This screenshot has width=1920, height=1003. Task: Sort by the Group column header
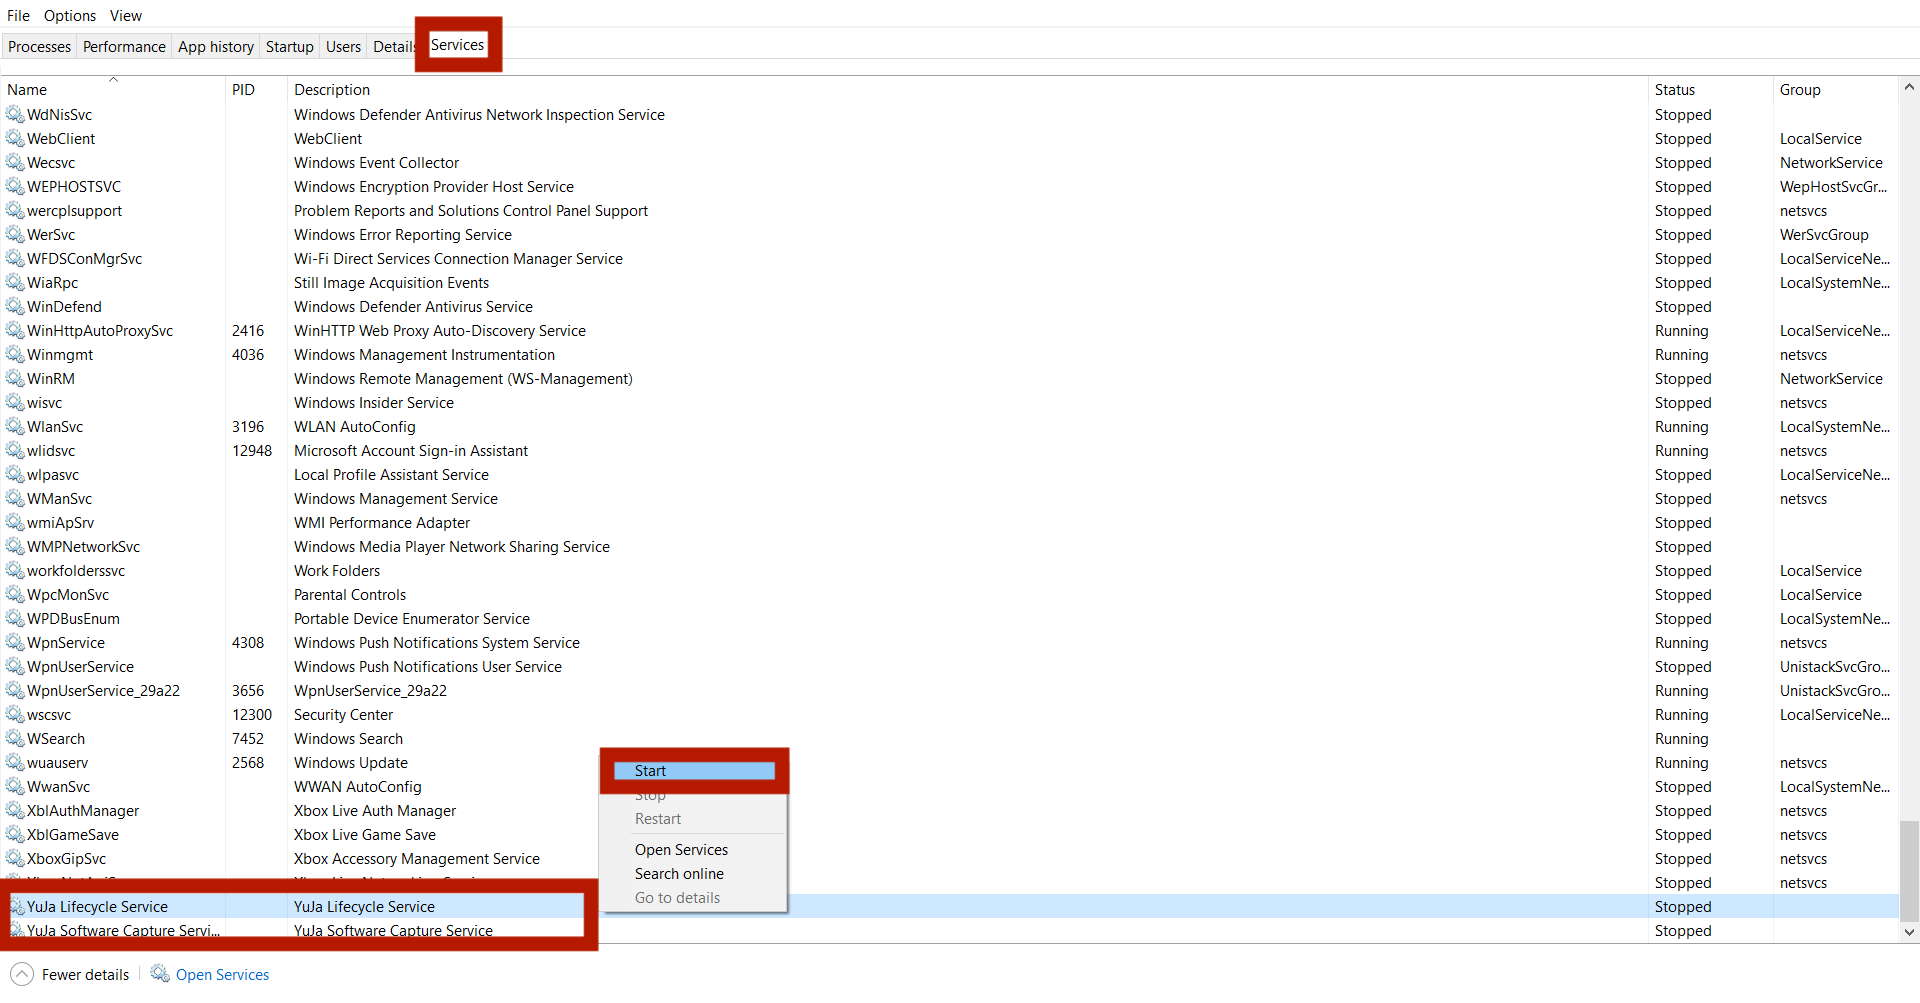point(1835,89)
